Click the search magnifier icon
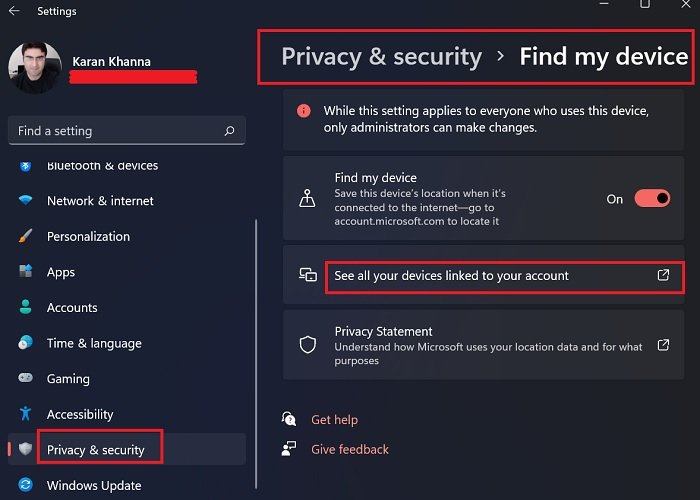 coord(230,131)
